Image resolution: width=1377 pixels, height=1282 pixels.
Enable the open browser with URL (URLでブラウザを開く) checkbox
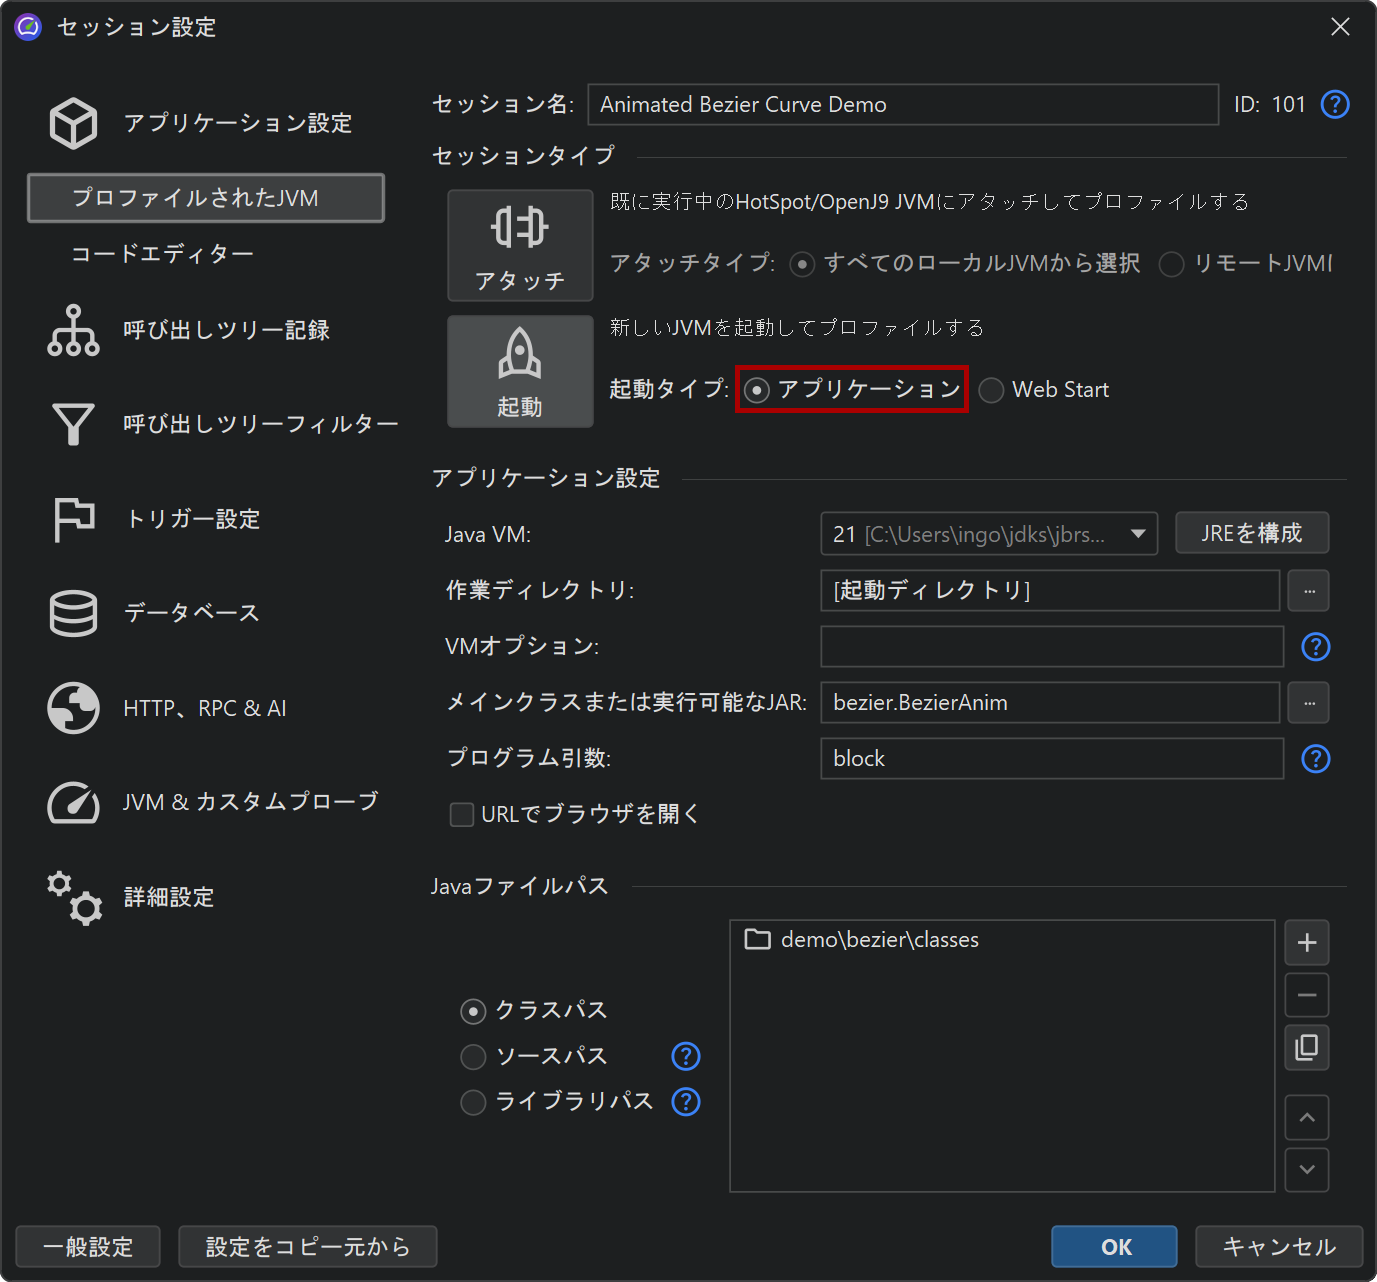tap(462, 815)
